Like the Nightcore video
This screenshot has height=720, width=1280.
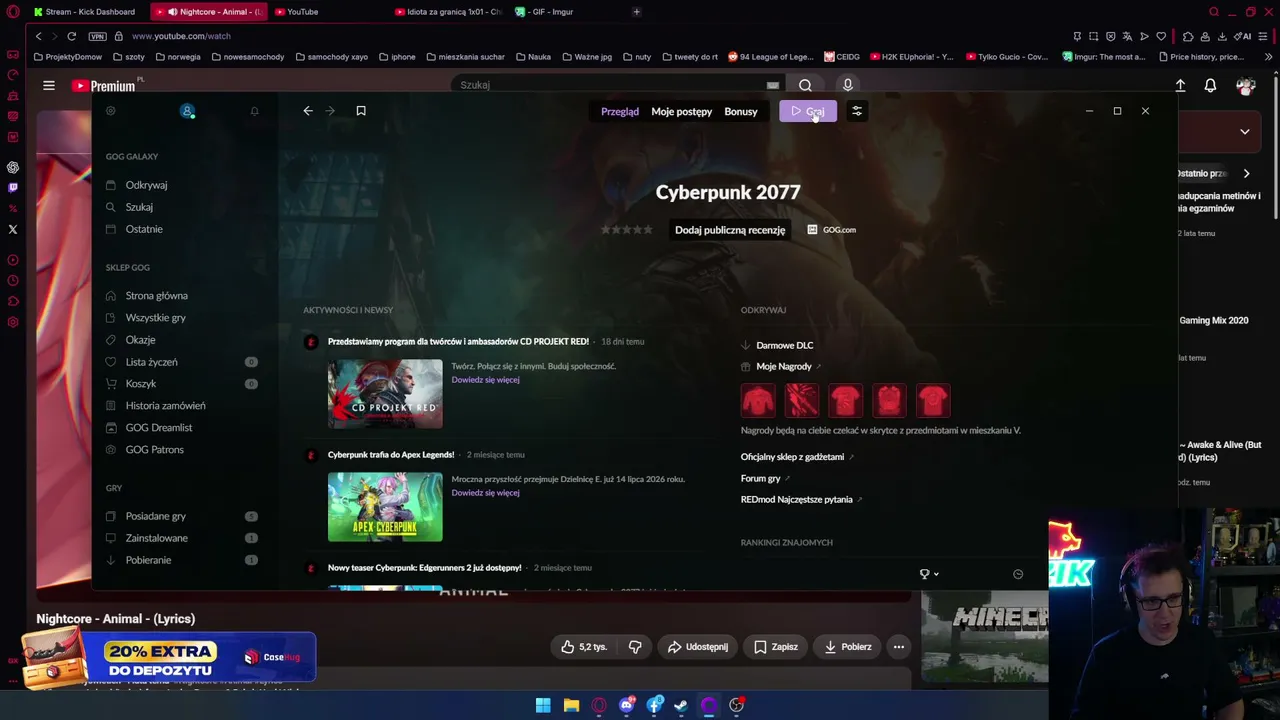point(584,647)
